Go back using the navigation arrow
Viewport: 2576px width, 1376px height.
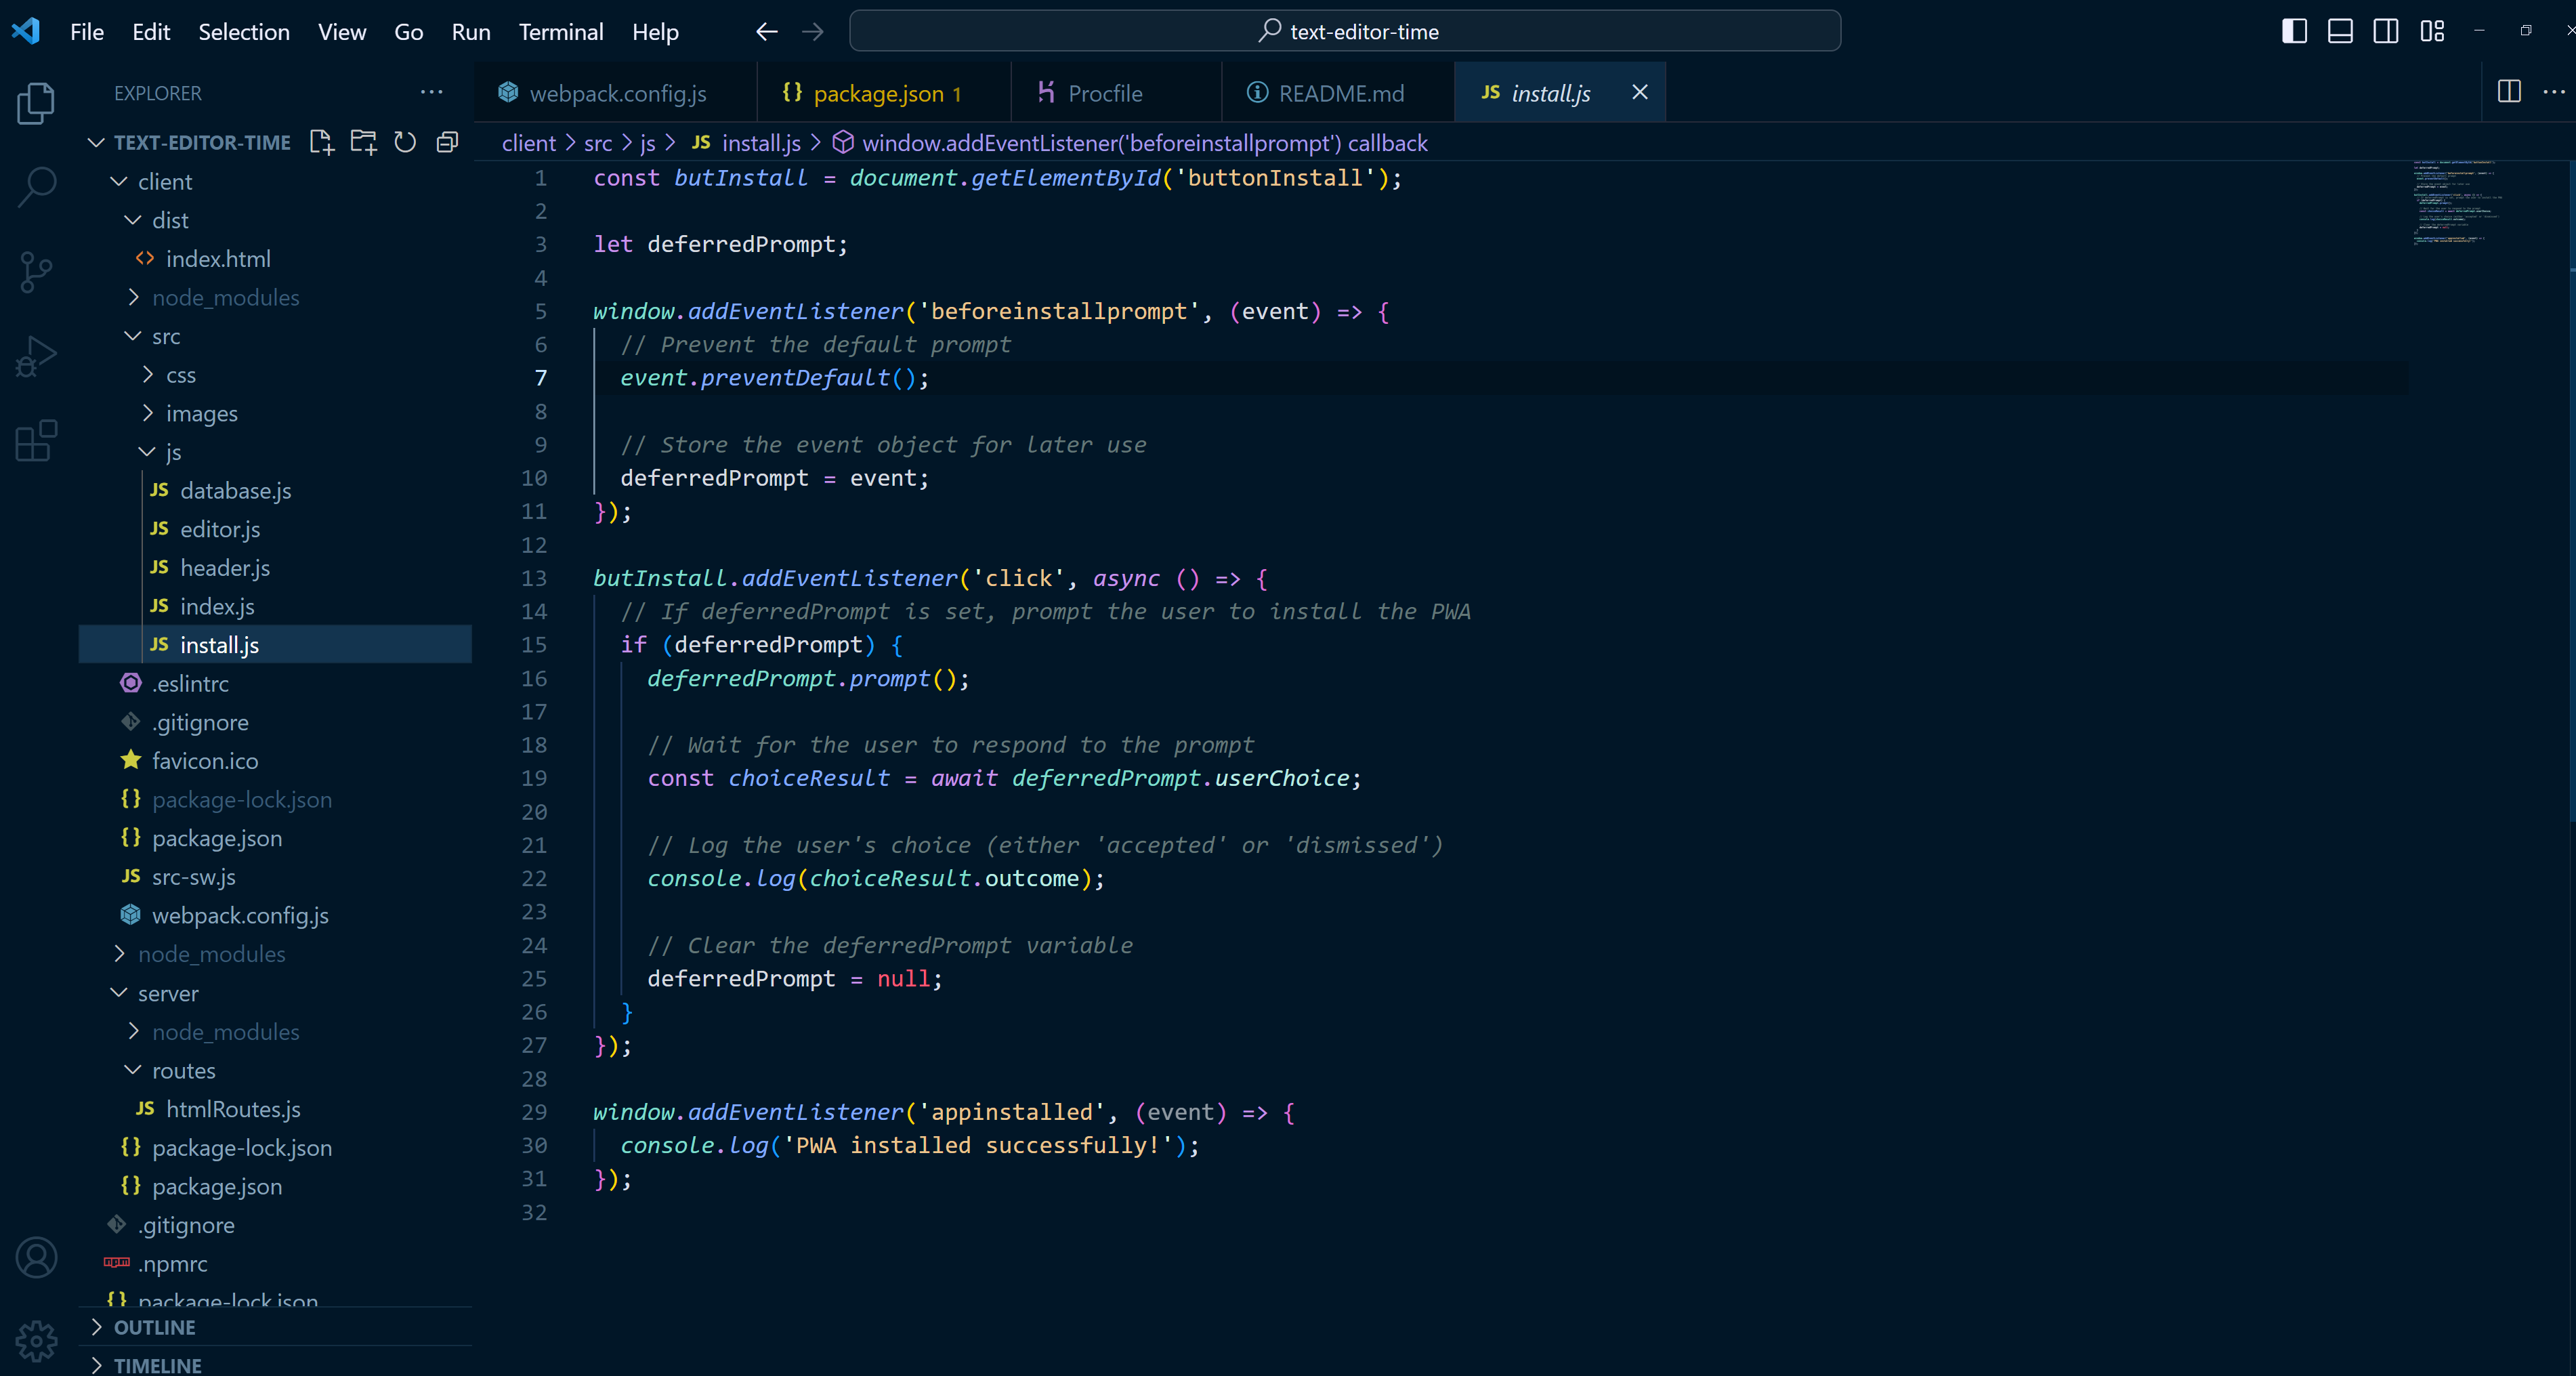[767, 32]
